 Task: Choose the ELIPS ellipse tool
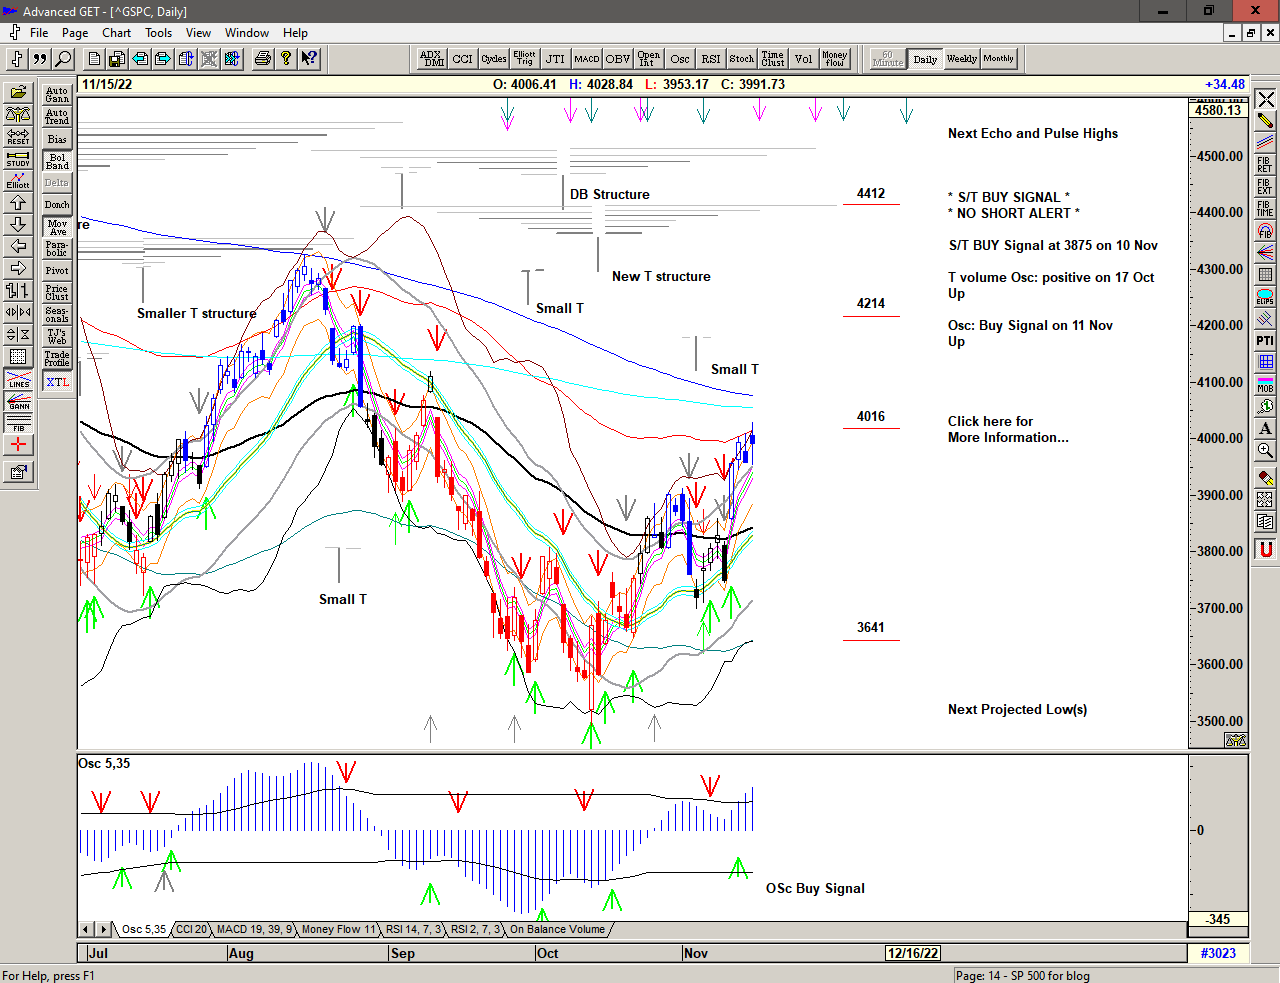pos(1265,297)
